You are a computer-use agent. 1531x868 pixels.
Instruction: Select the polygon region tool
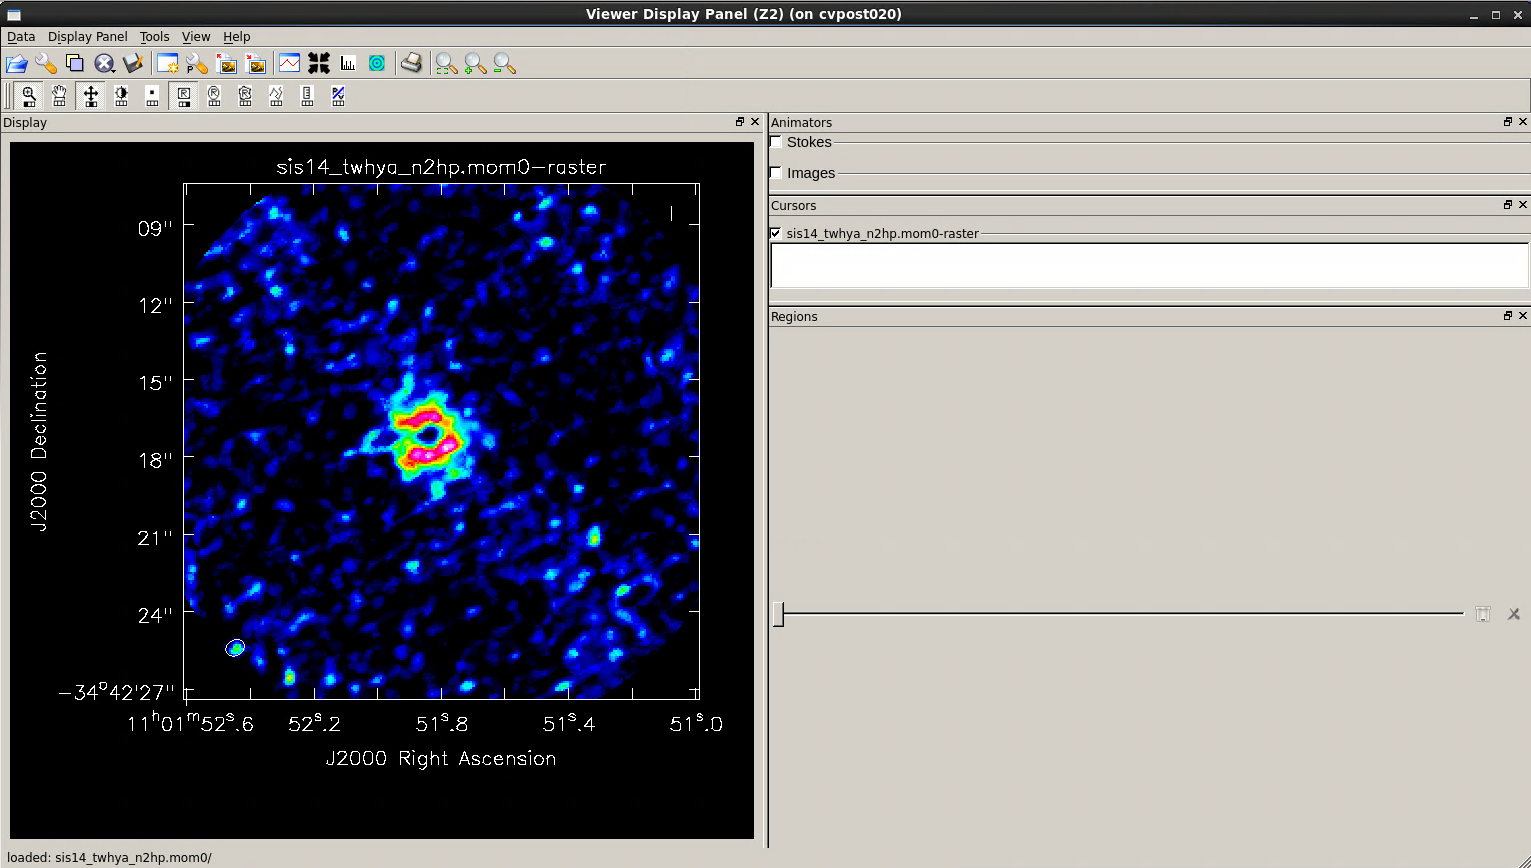tap(245, 96)
